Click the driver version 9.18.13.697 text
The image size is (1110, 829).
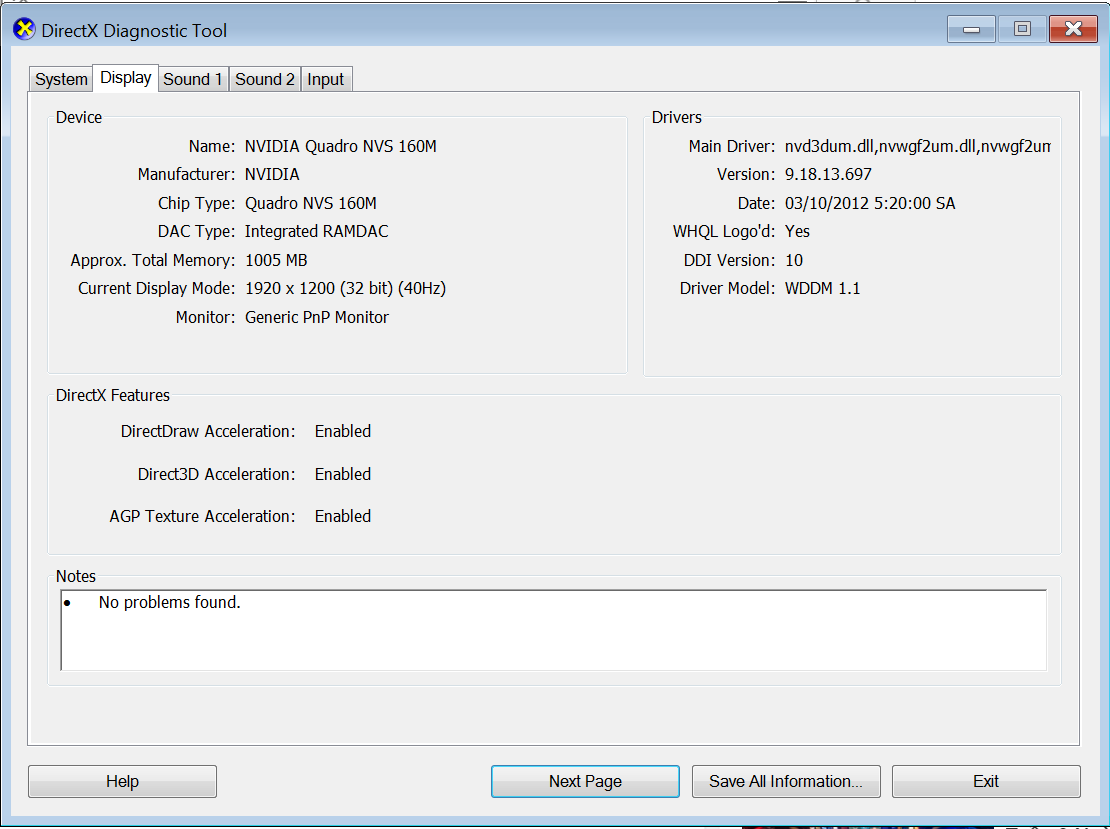coord(828,174)
